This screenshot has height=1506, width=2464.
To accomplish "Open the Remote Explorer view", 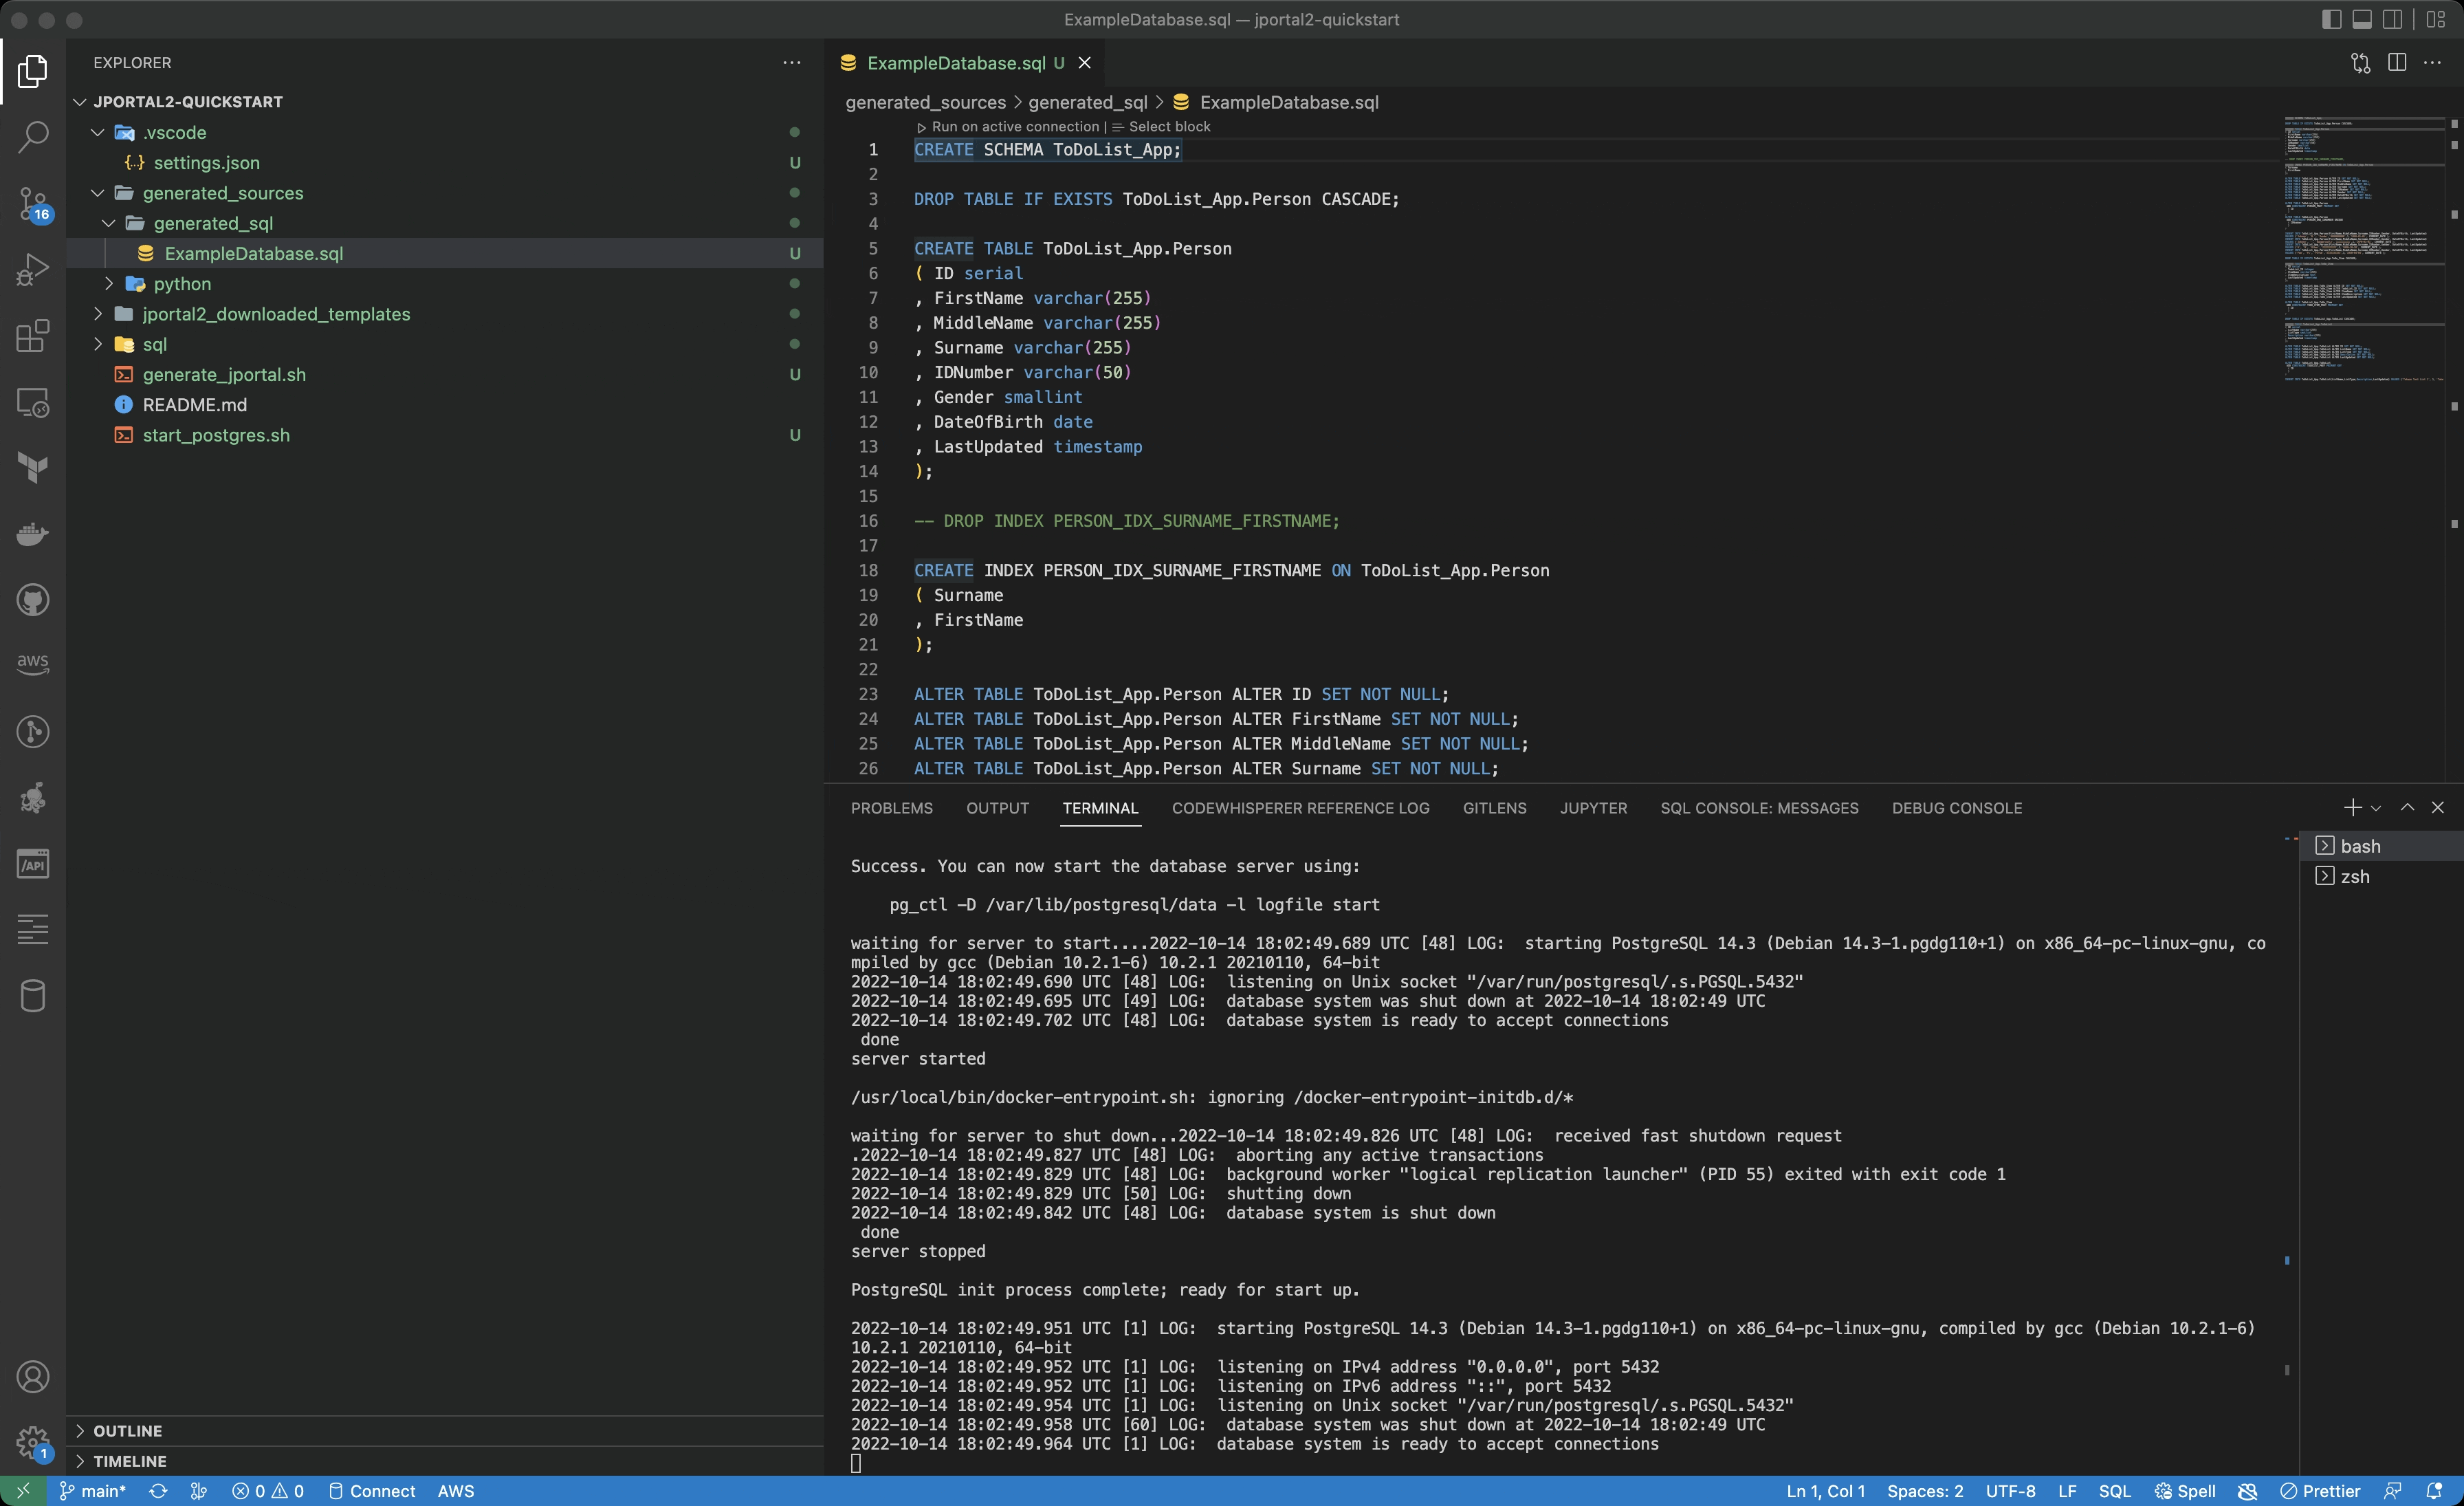I will (x=33, y=402).
